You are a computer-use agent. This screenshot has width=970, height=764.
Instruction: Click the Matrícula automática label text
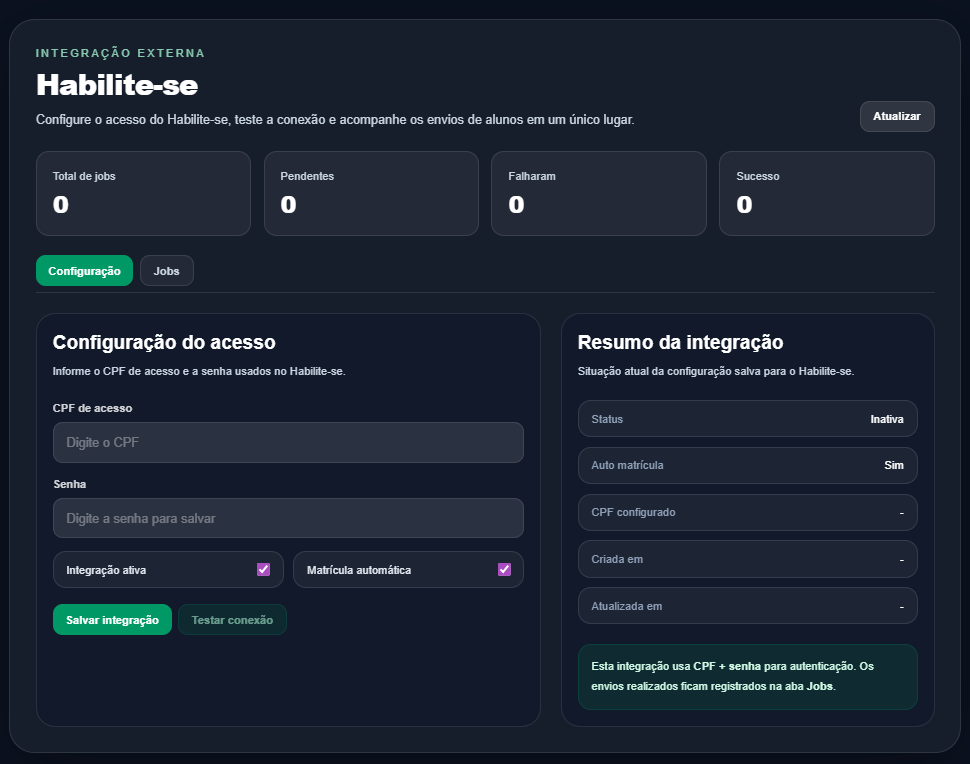[359, 570]
